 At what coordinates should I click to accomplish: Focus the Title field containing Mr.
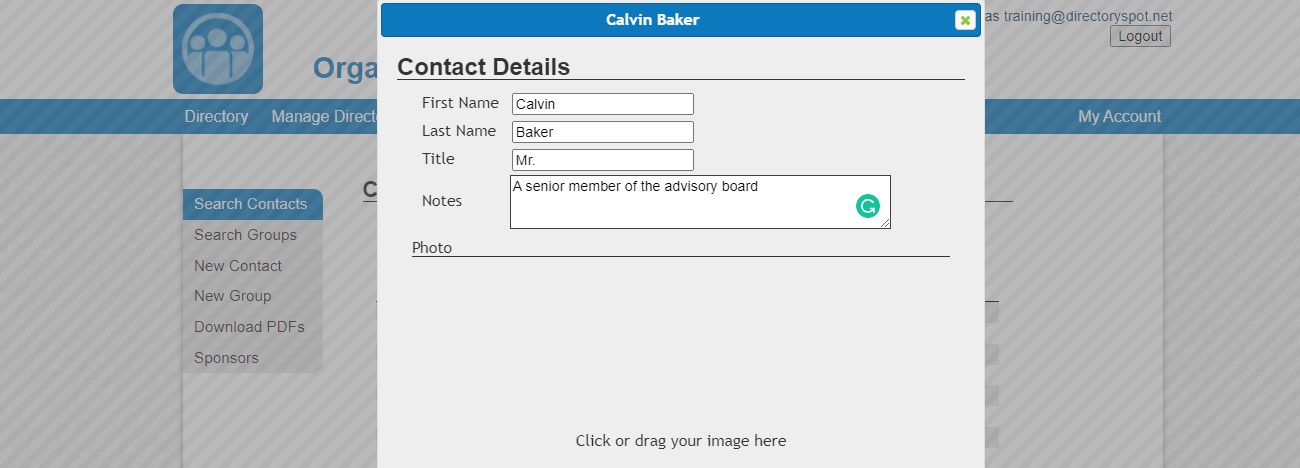(602, 160)
